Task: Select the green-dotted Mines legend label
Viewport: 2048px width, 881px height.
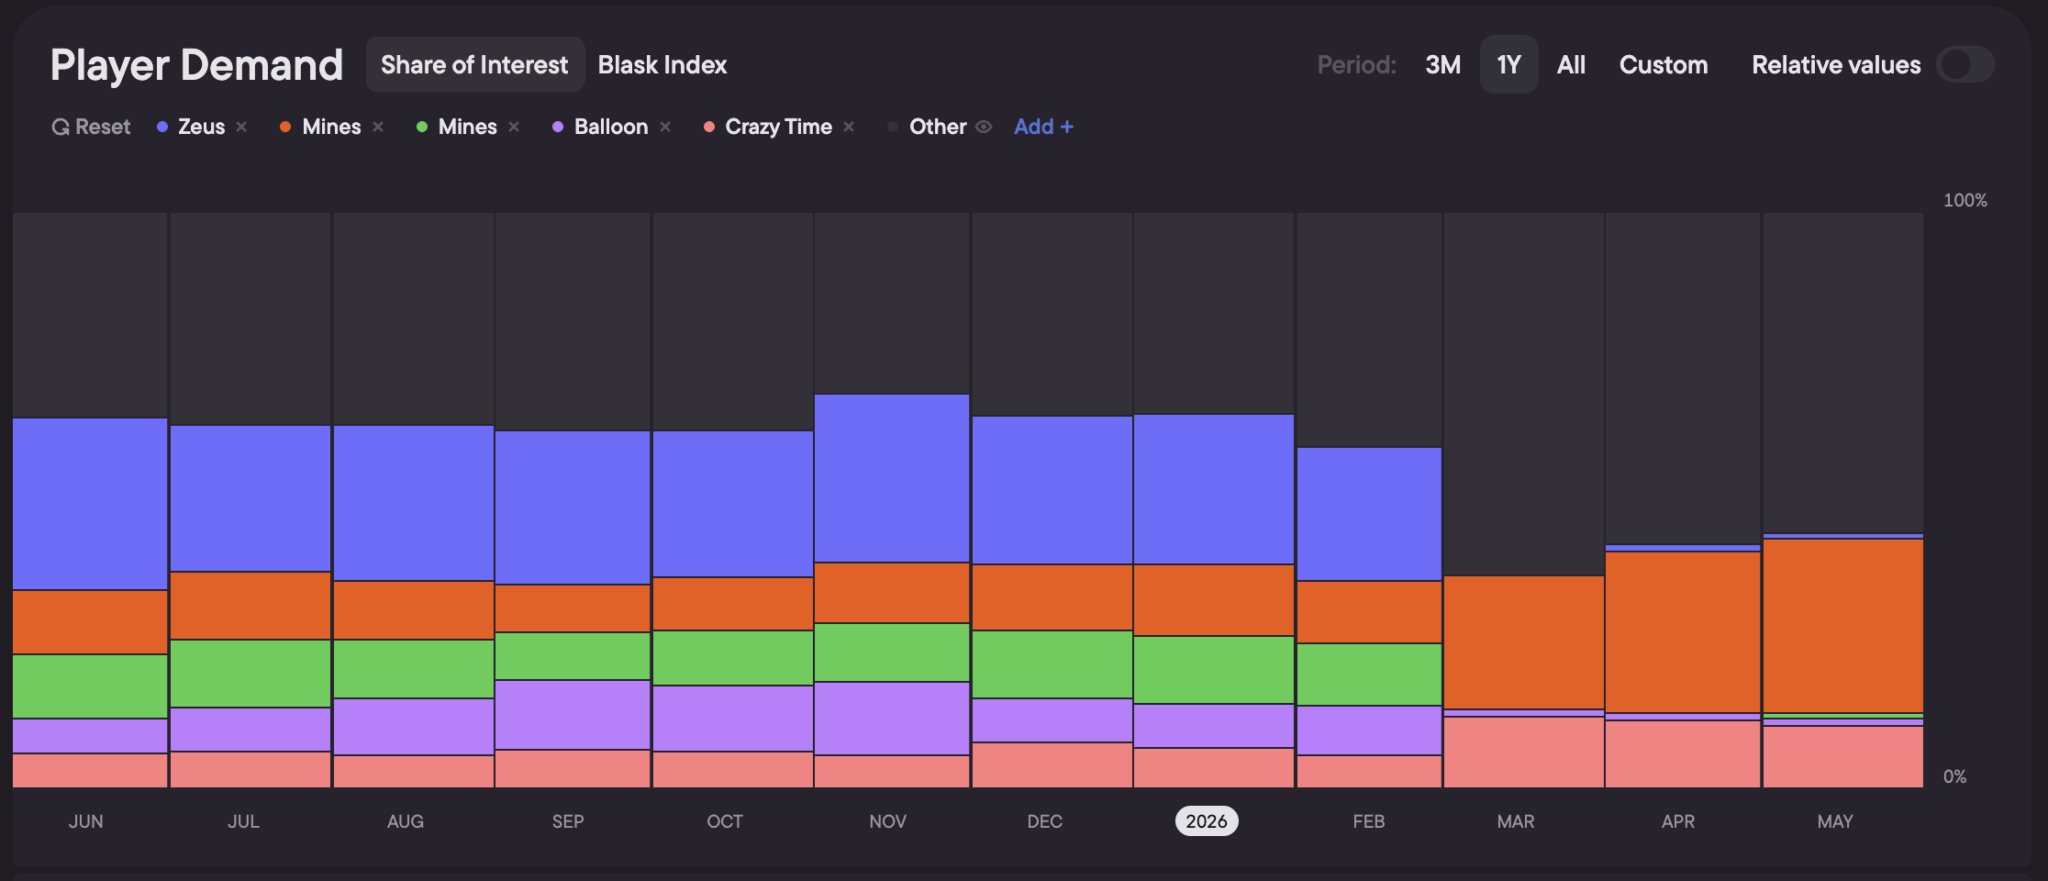Action: tap(467, 127)
